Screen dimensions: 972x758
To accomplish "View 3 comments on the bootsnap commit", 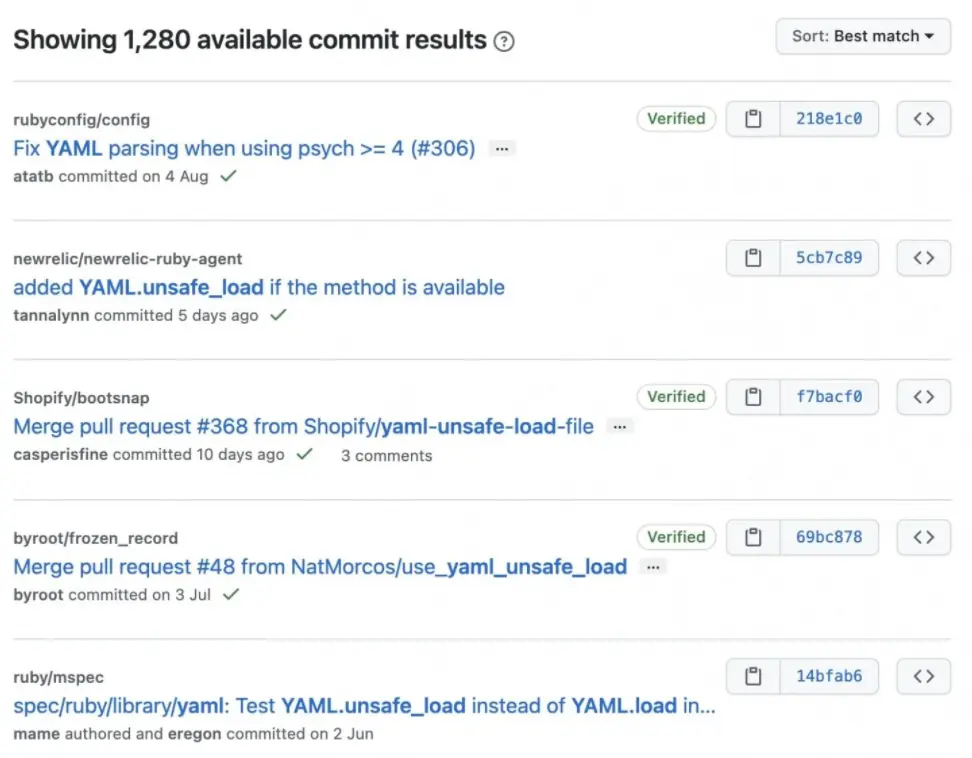I will click(386, 455).
